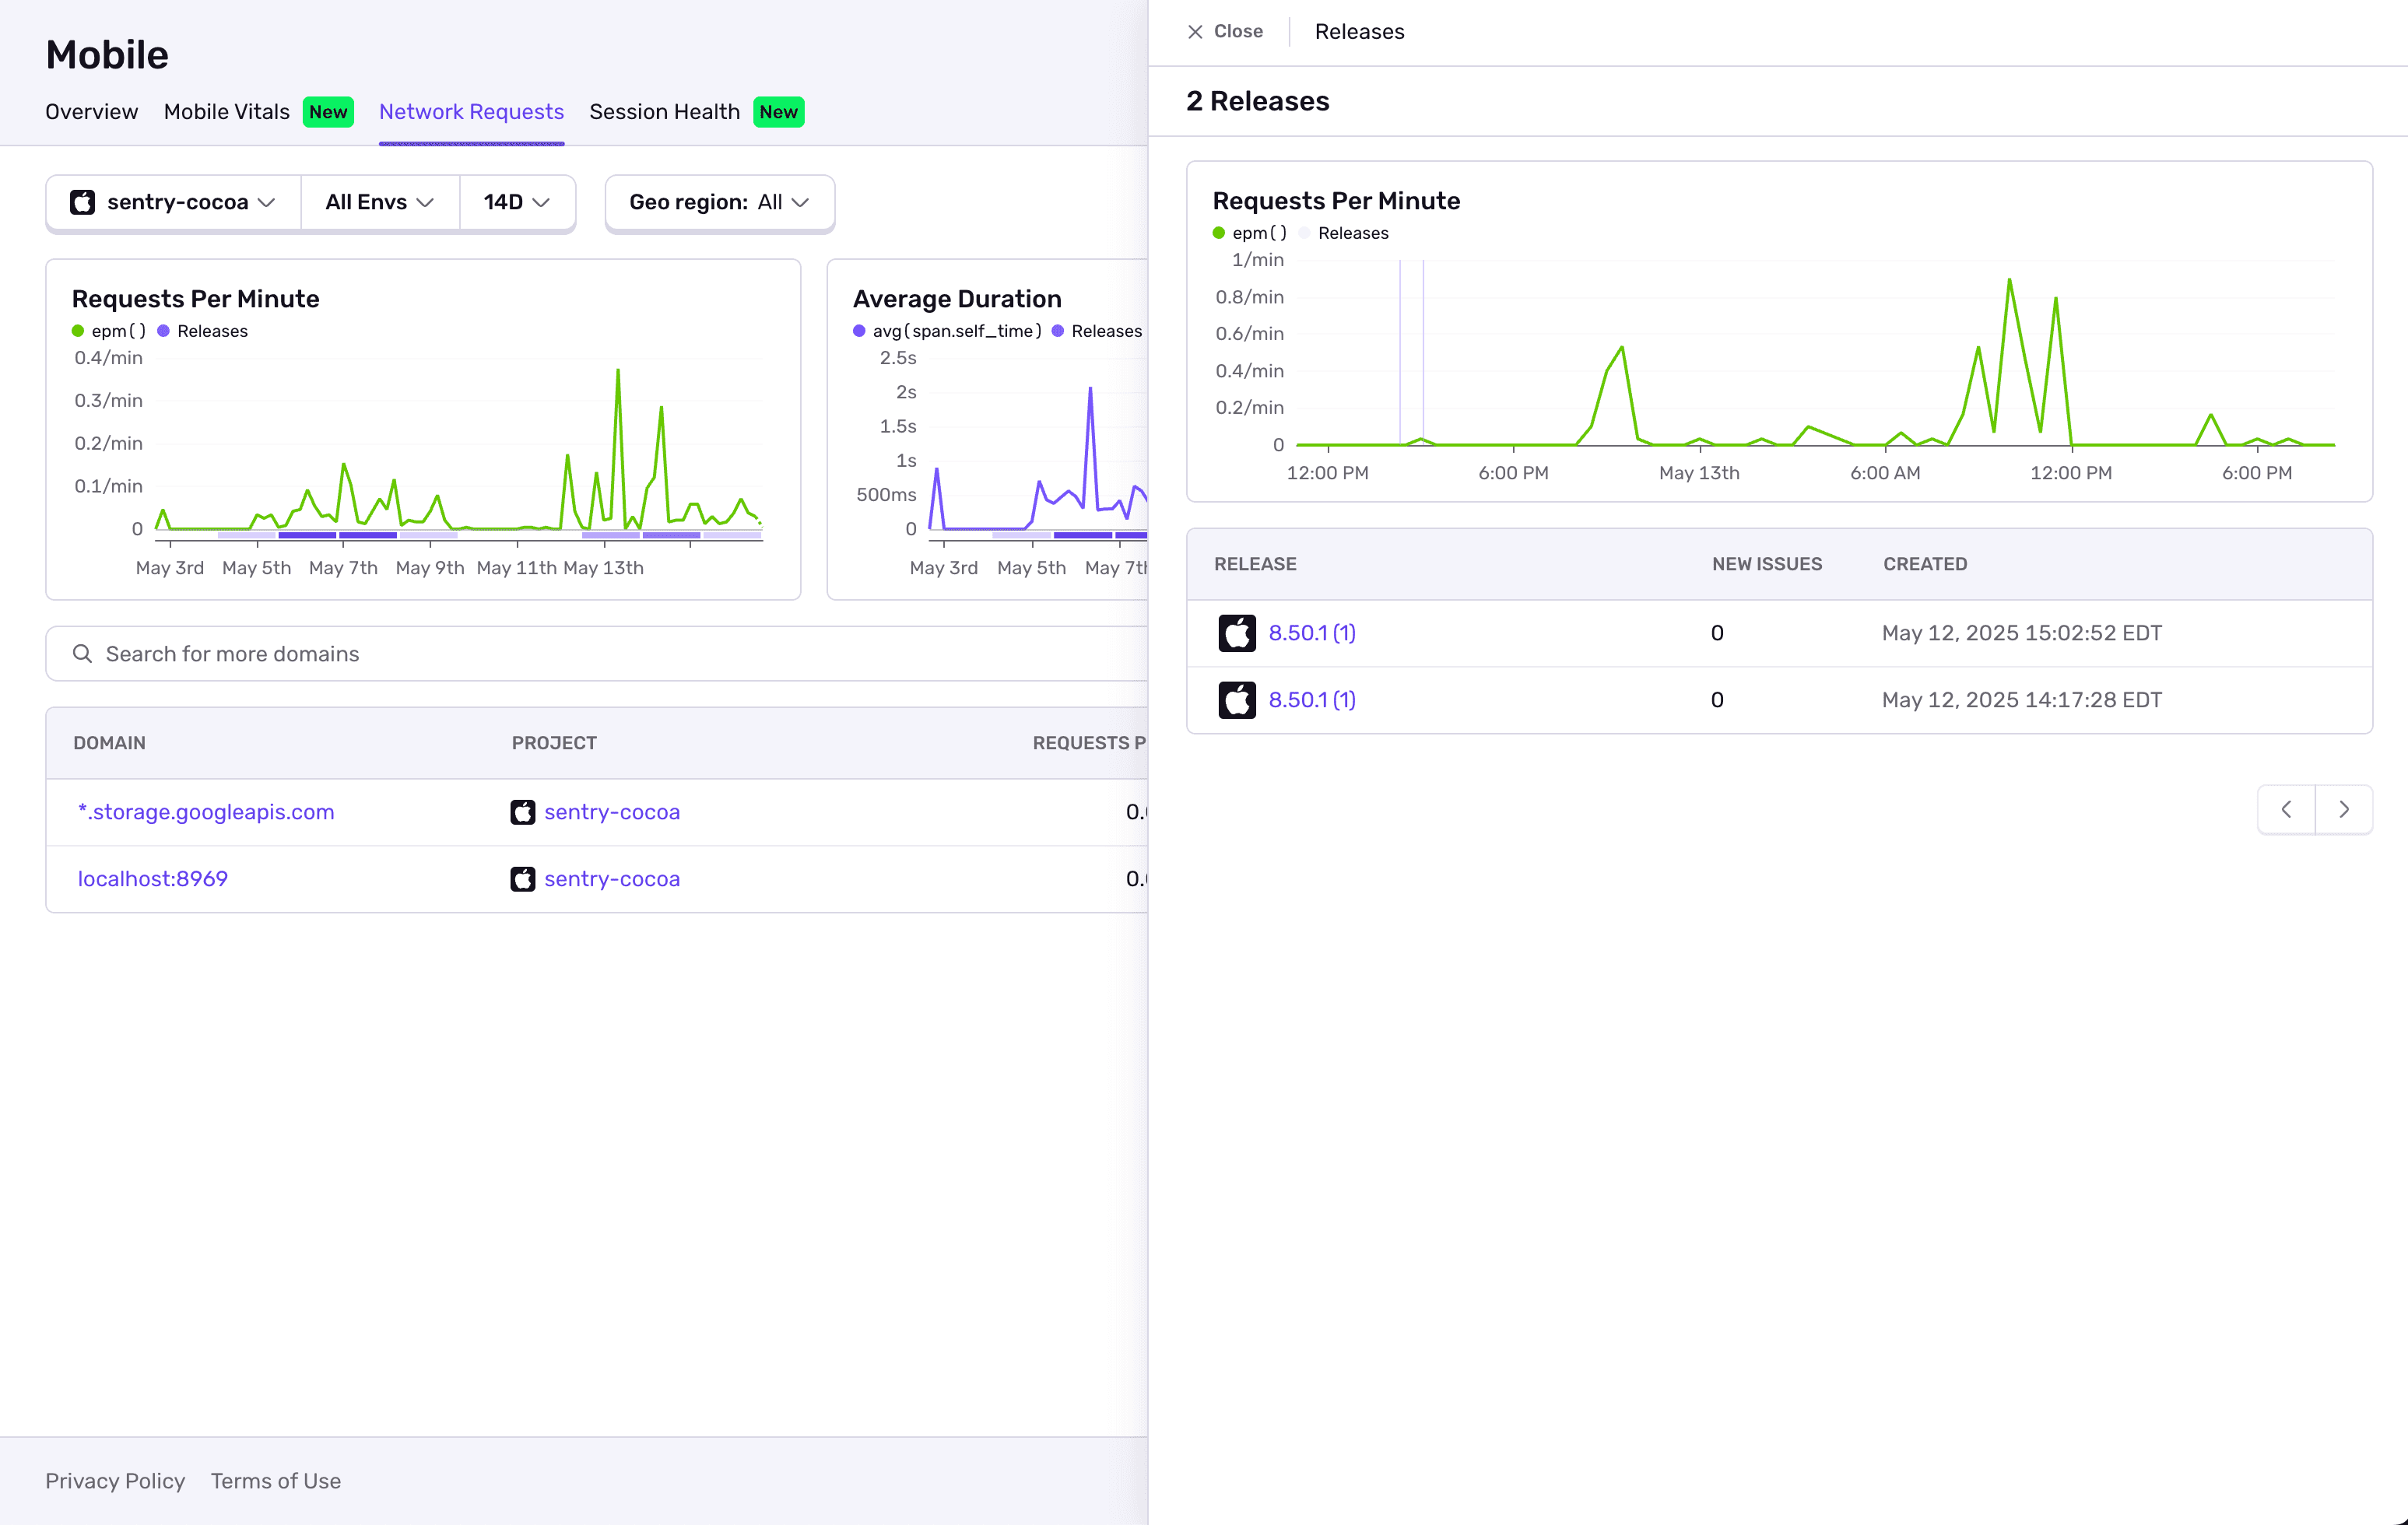2408x1525 pixels.
Task: Click the search magnifier icon in domains field
Action: (x=83, y=654)
